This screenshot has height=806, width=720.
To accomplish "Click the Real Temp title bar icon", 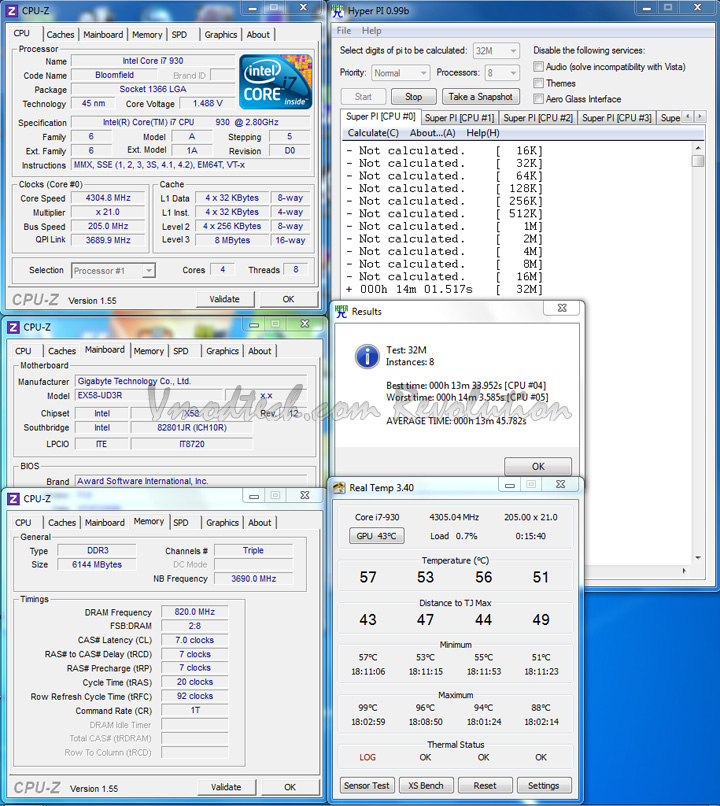I will [339, 487].
